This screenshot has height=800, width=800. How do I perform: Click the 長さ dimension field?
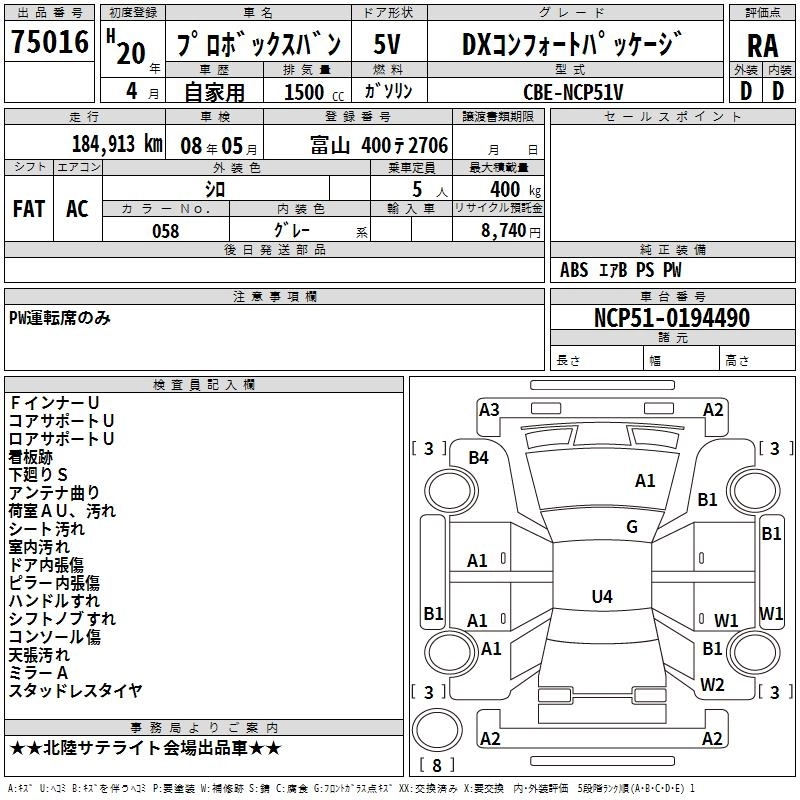click(x=596, y=360)
